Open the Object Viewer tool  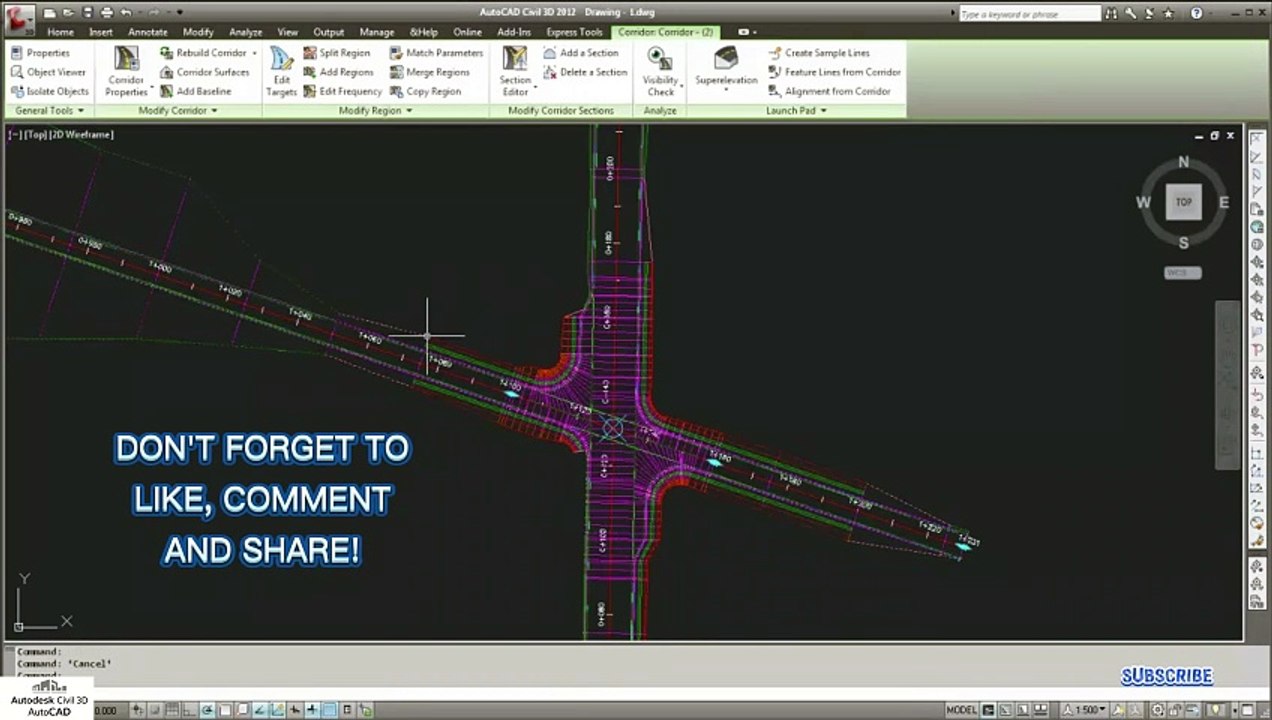48,72
